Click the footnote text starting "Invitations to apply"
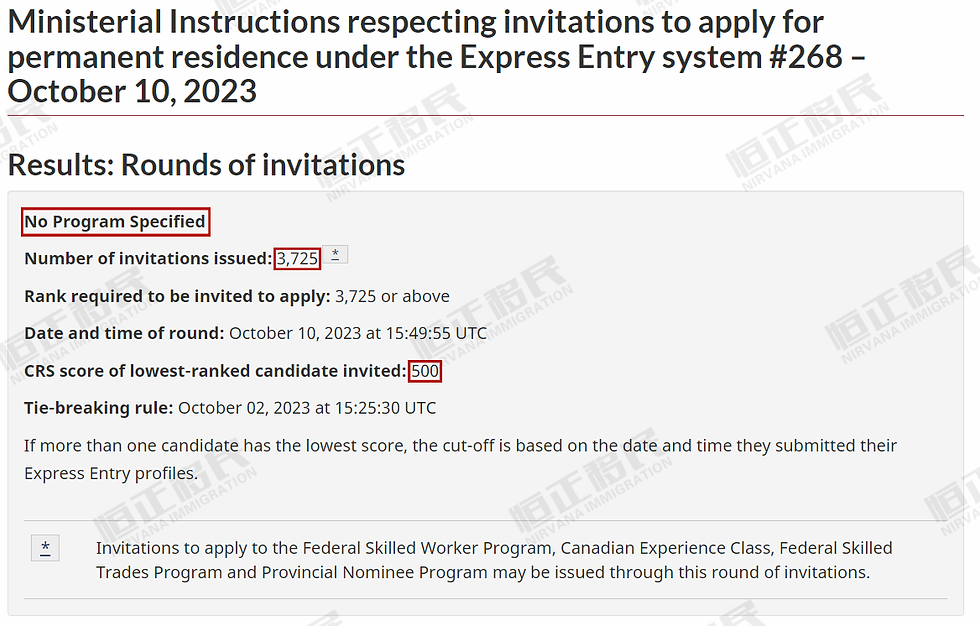This screenshot has width=980, height=626. click(x=494, y=560)
